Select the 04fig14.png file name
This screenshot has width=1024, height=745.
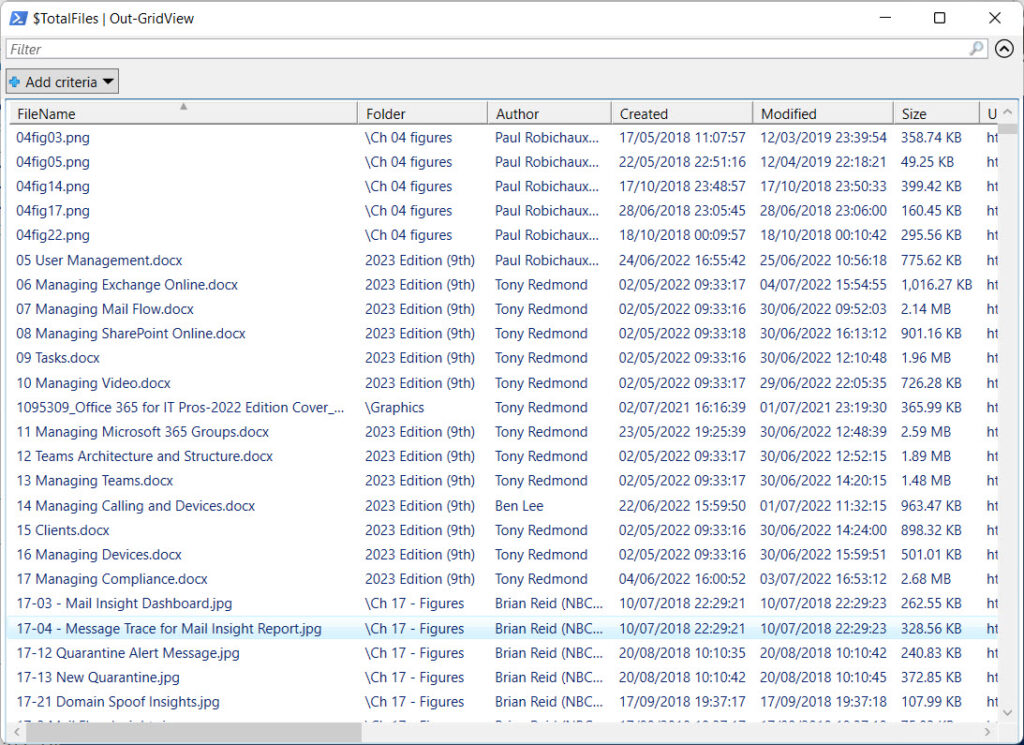[53, 186]
